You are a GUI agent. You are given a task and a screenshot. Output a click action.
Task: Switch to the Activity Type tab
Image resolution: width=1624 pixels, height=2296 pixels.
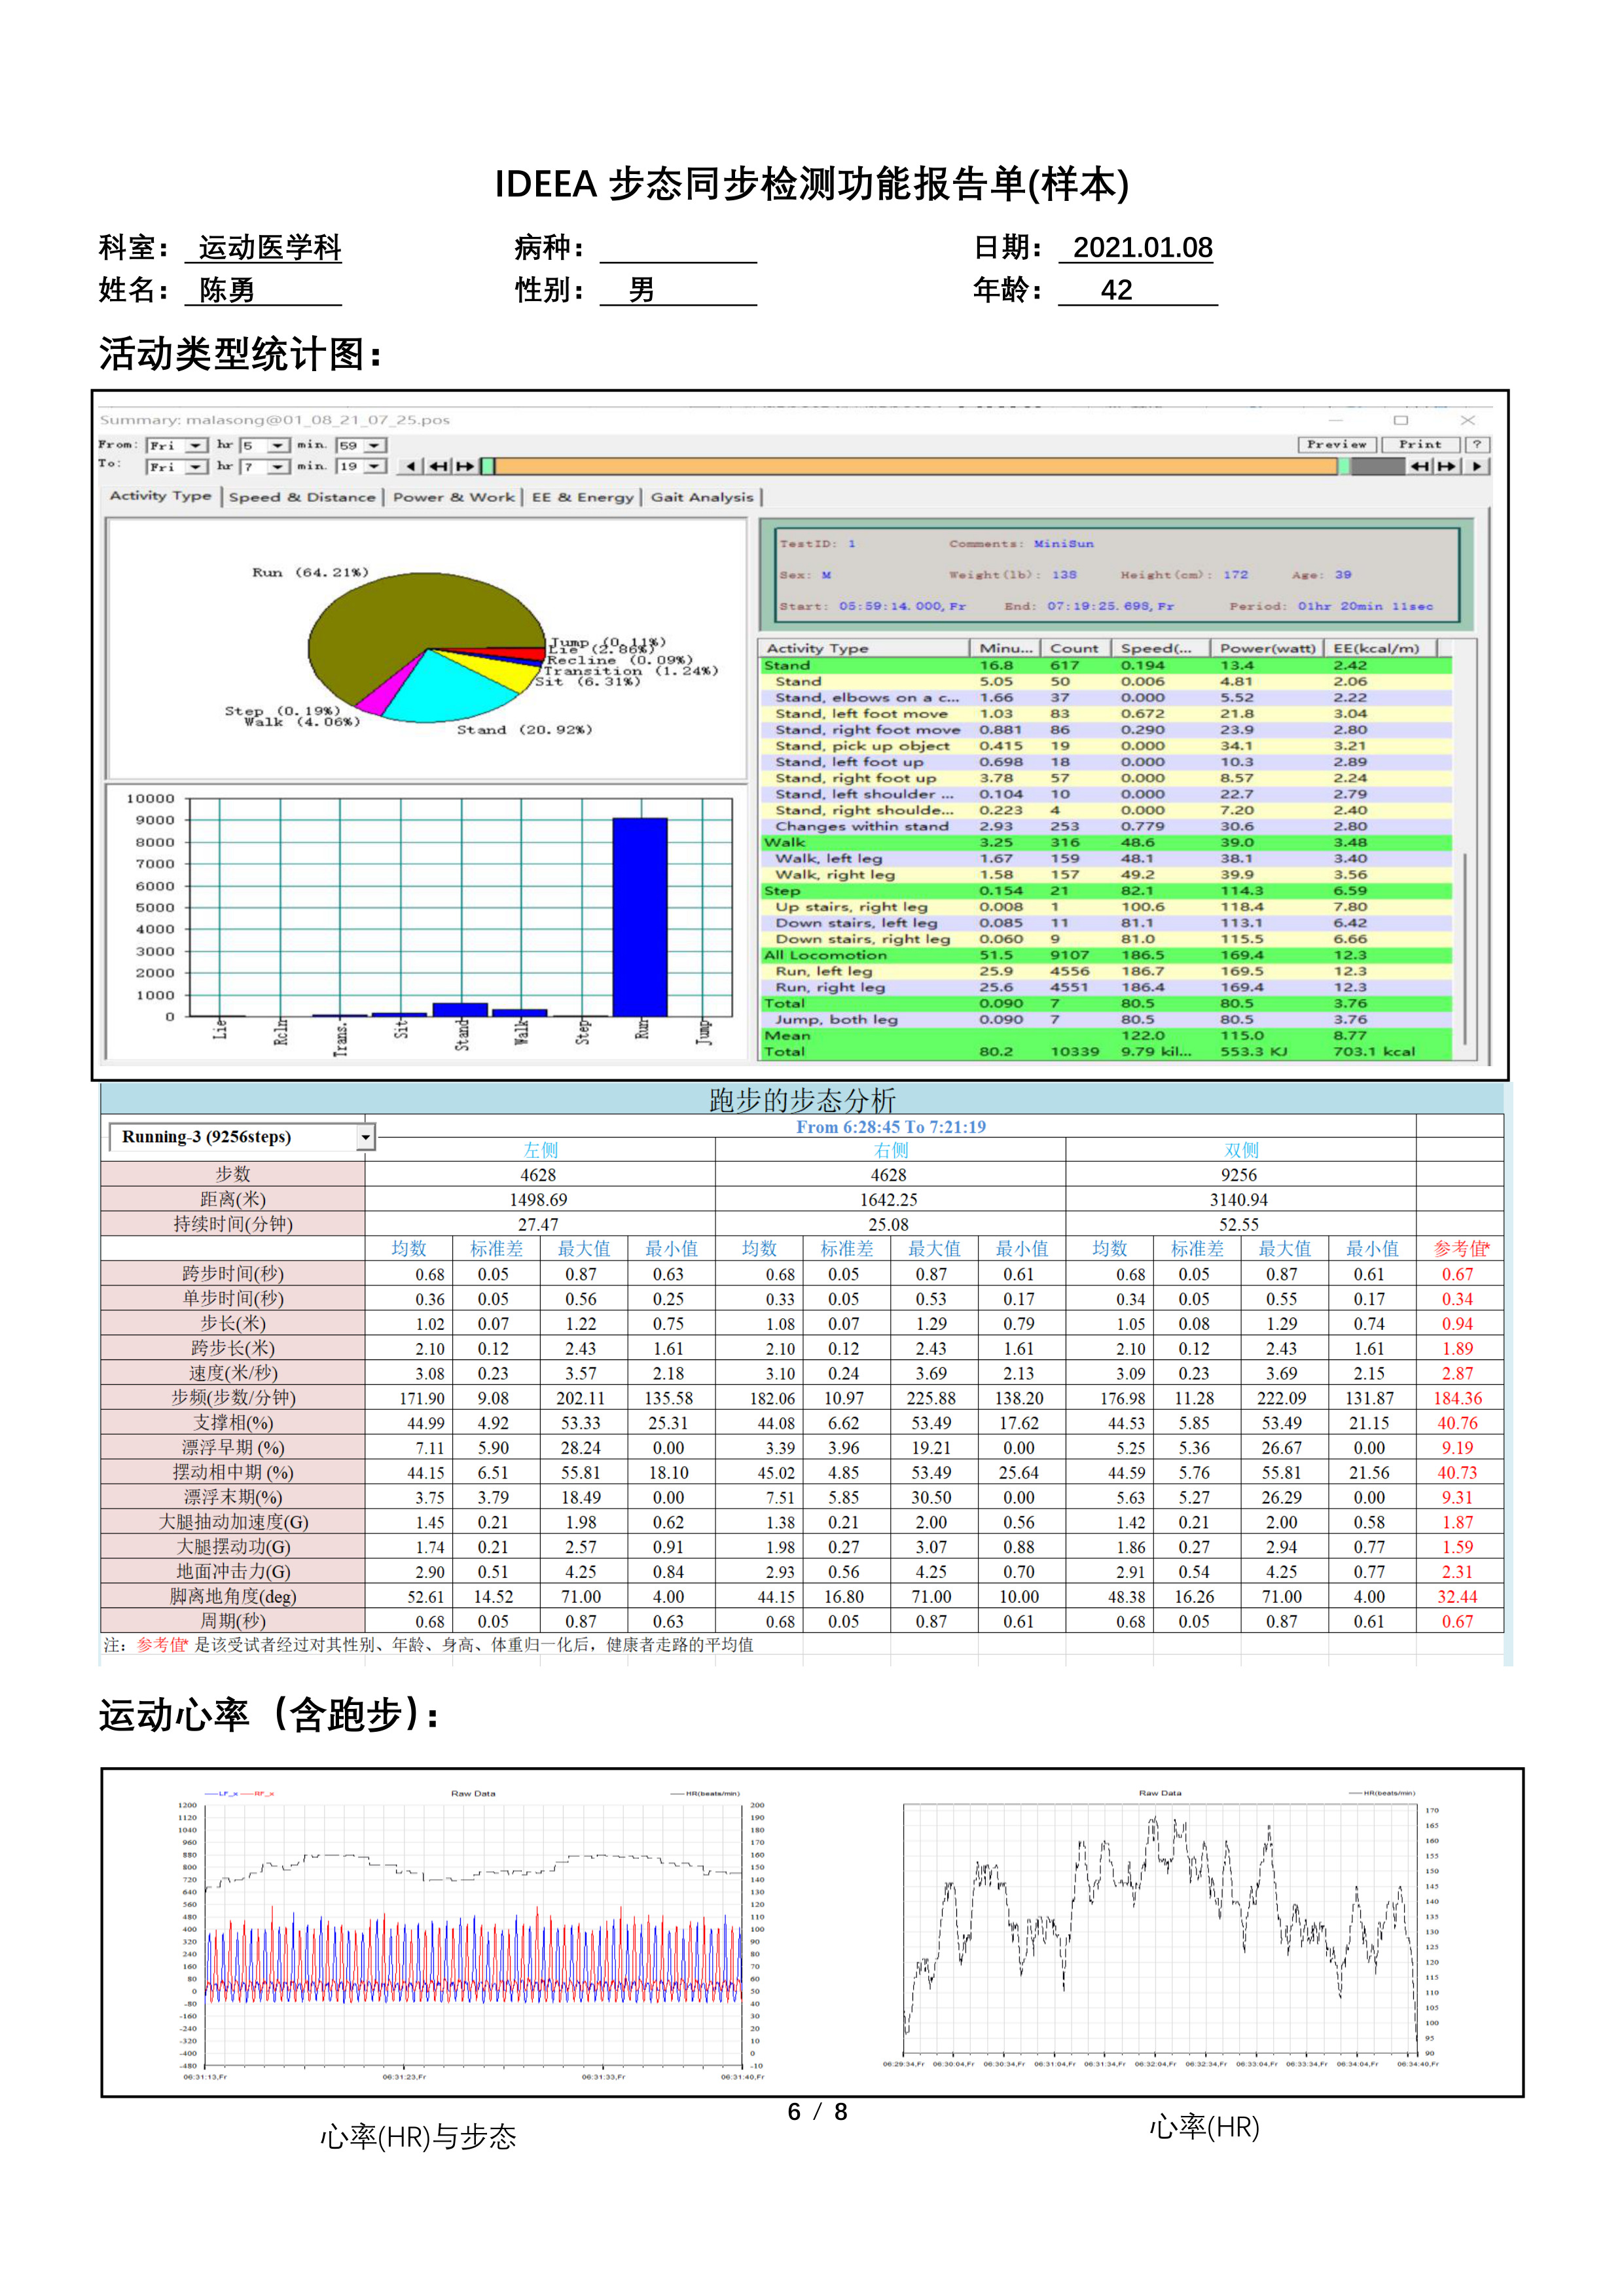coord(160,496)
